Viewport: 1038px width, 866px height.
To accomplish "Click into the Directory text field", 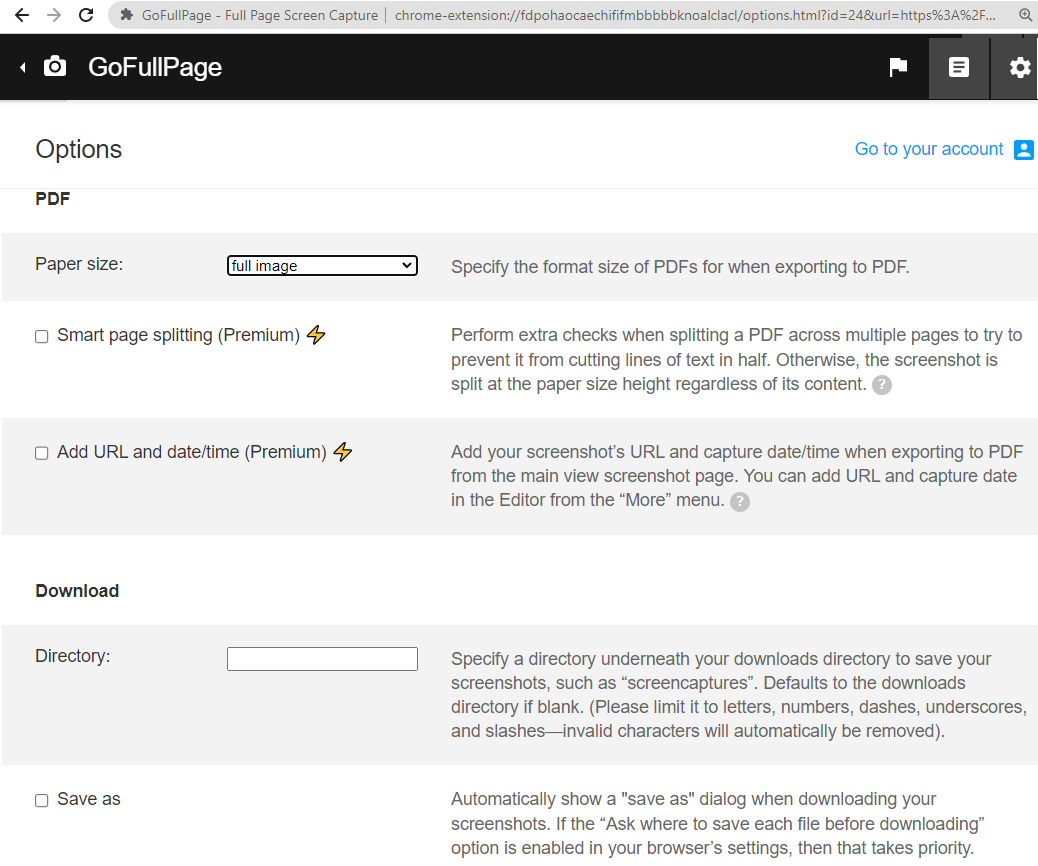I will [x=322, y=659].
